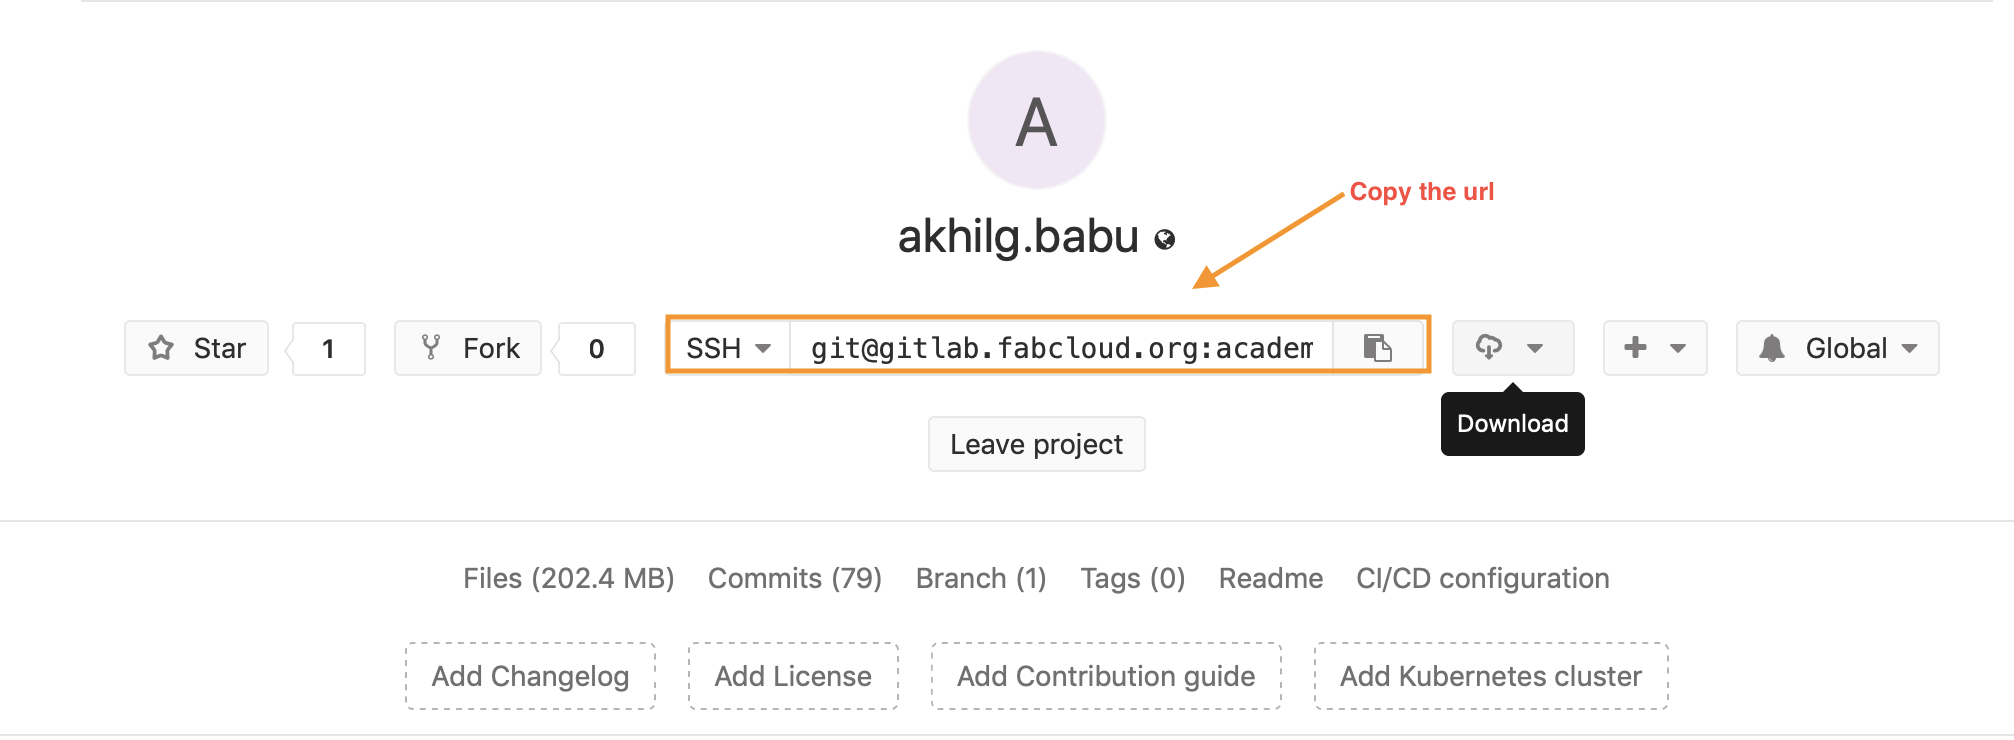2014x740 pixels.
Task: Click the Star button
Action: (197, 348)
